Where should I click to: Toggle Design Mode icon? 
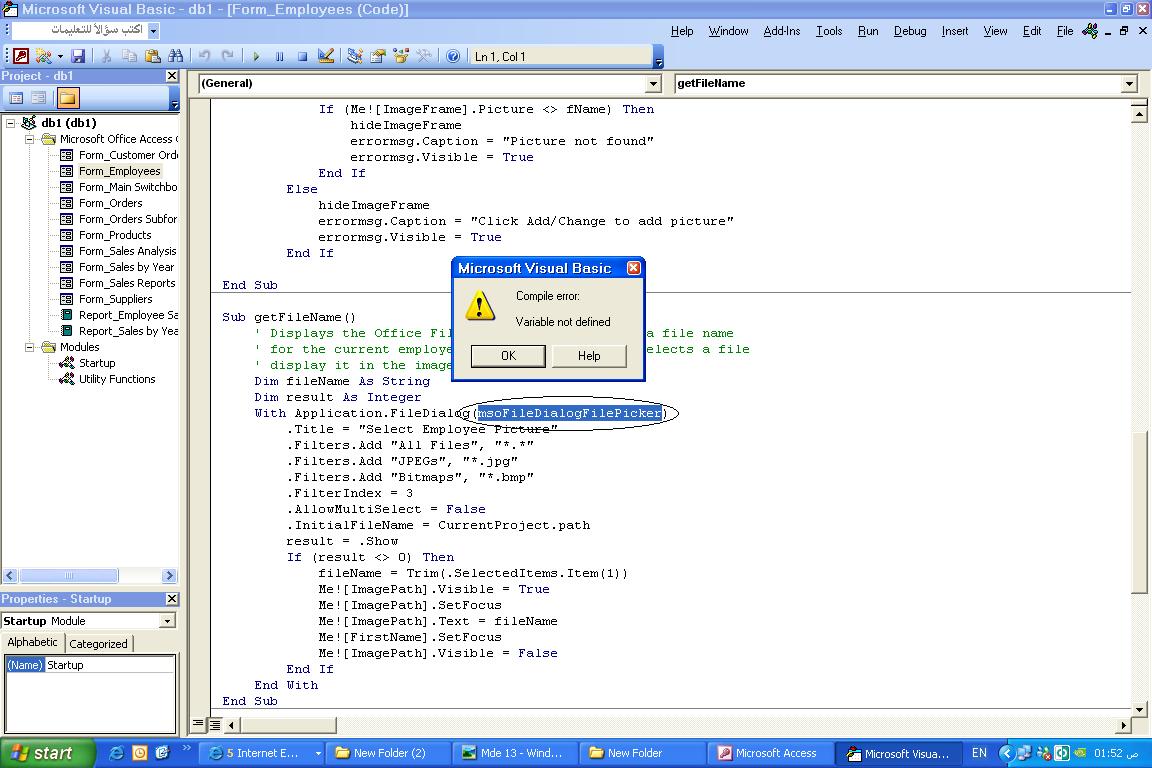[x=325, y=56]
